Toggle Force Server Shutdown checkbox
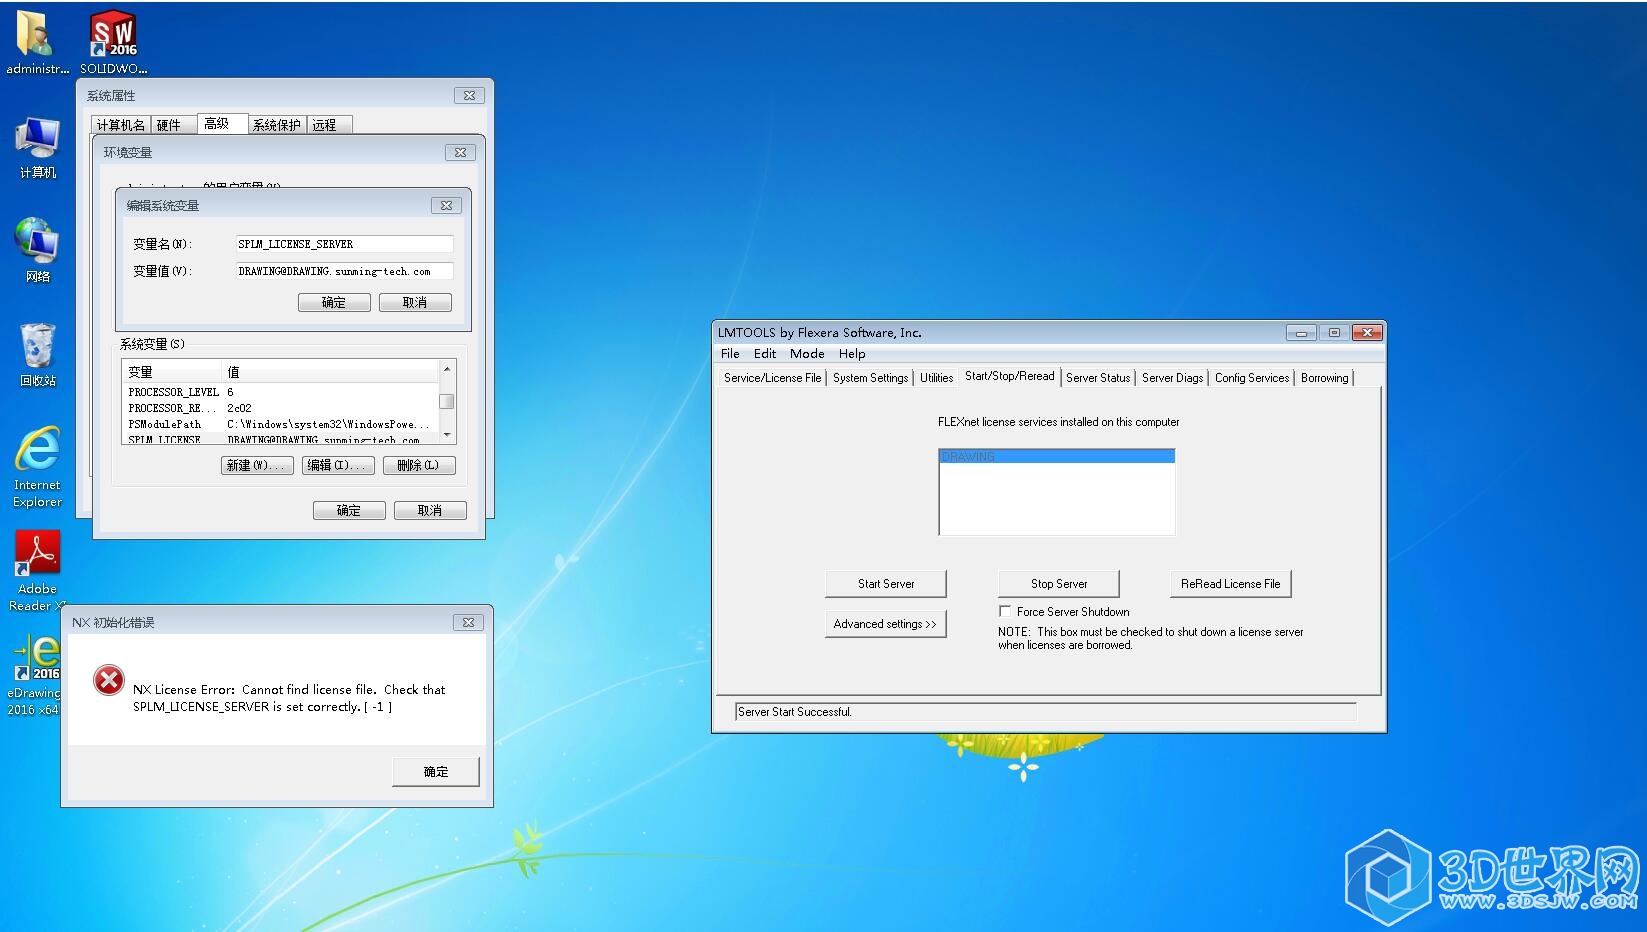This screenshot has width=1647, height=932. tap(1005, 611)
